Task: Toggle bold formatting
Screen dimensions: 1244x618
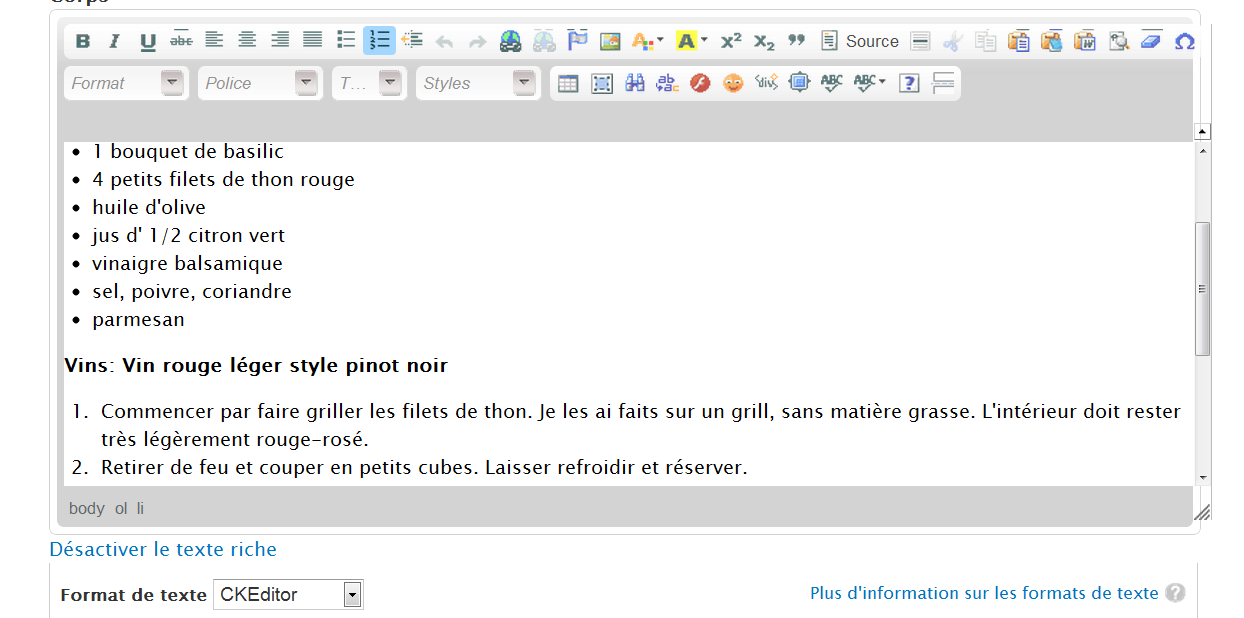Action: click(83, 41)
